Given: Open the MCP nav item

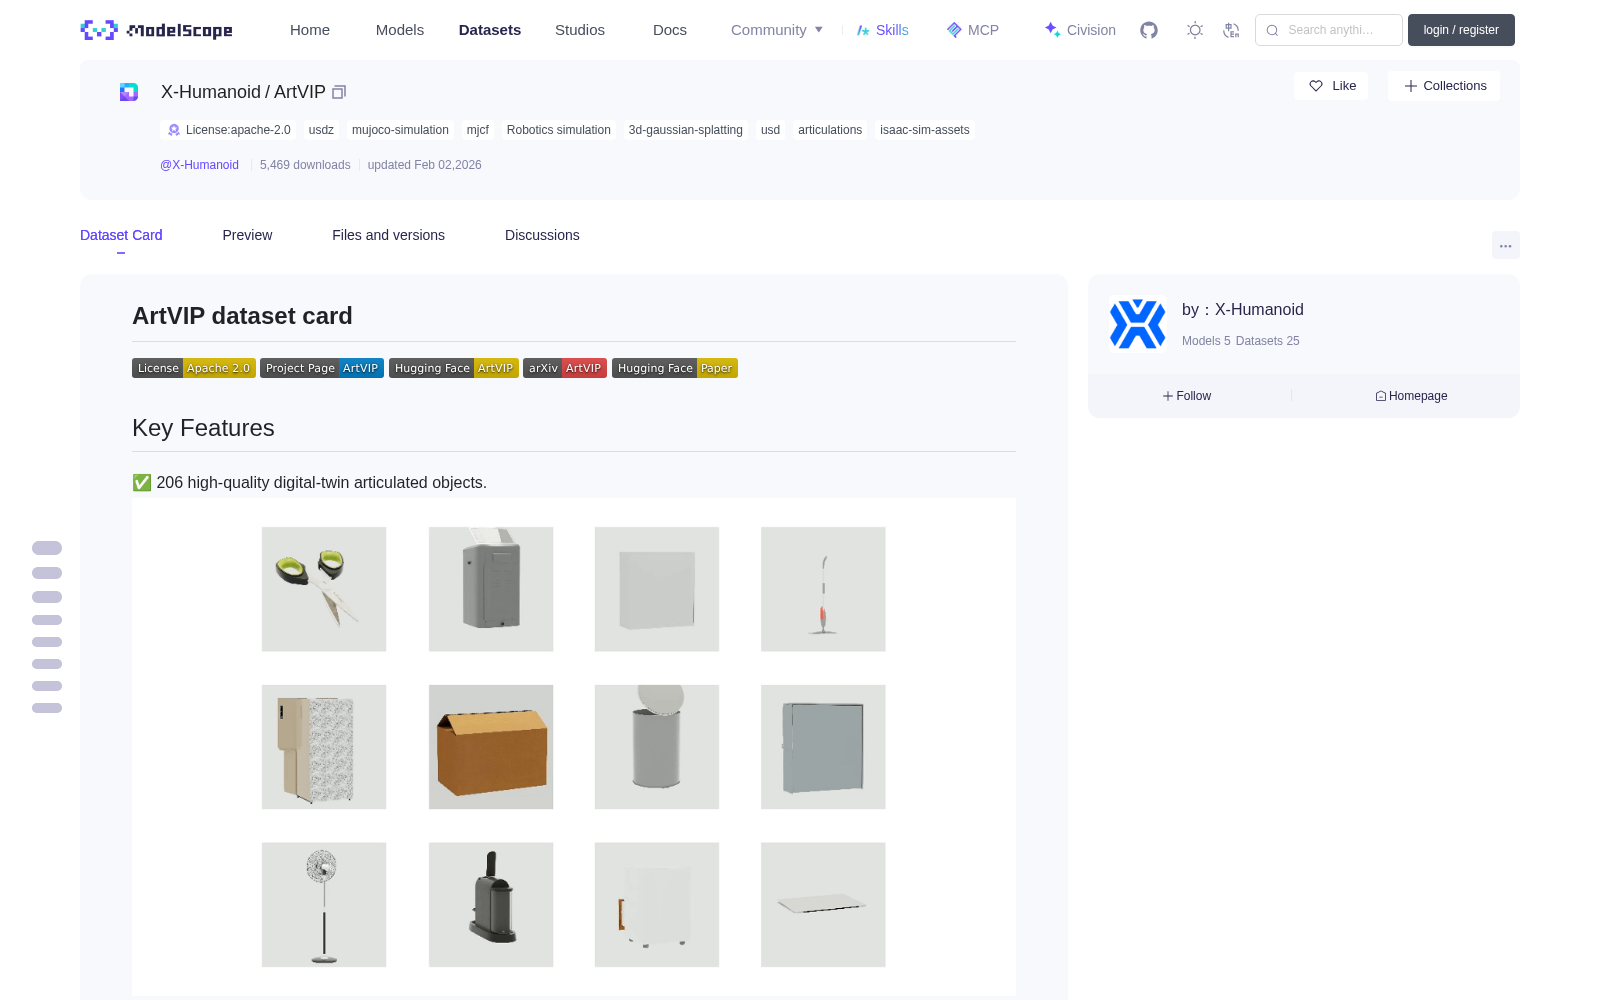Looking at the screenshot, I should (x=972, y=30).
